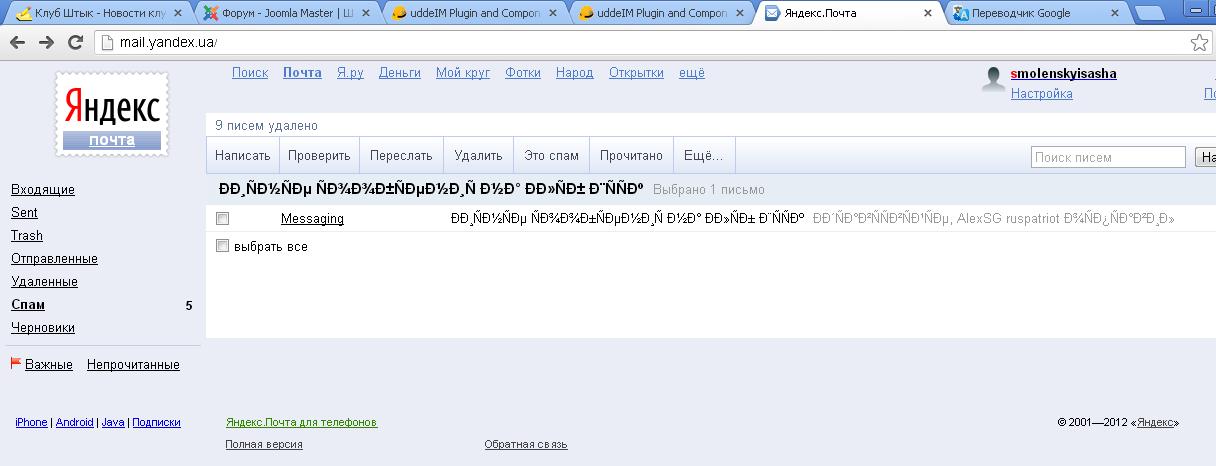Open Отправленные folder
The image size is (1216, 466).
click(x=54, y=259)
